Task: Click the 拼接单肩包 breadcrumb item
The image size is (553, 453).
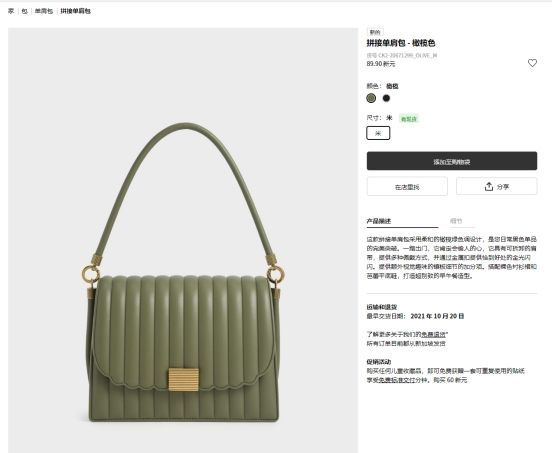Action: pyautogui.click(x=75, y=11)
